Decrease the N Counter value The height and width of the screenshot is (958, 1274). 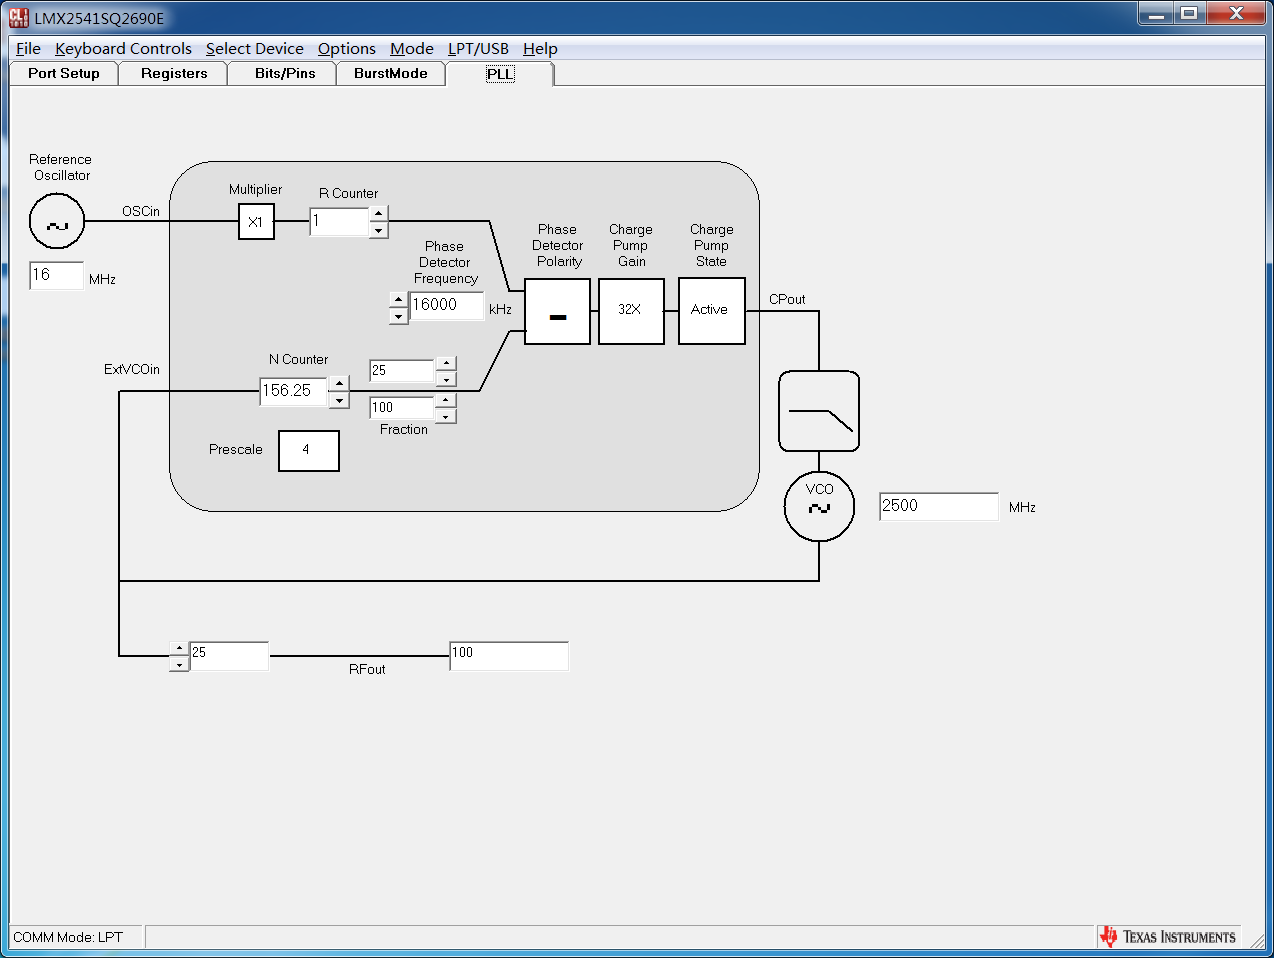click(x=340, y=400)
